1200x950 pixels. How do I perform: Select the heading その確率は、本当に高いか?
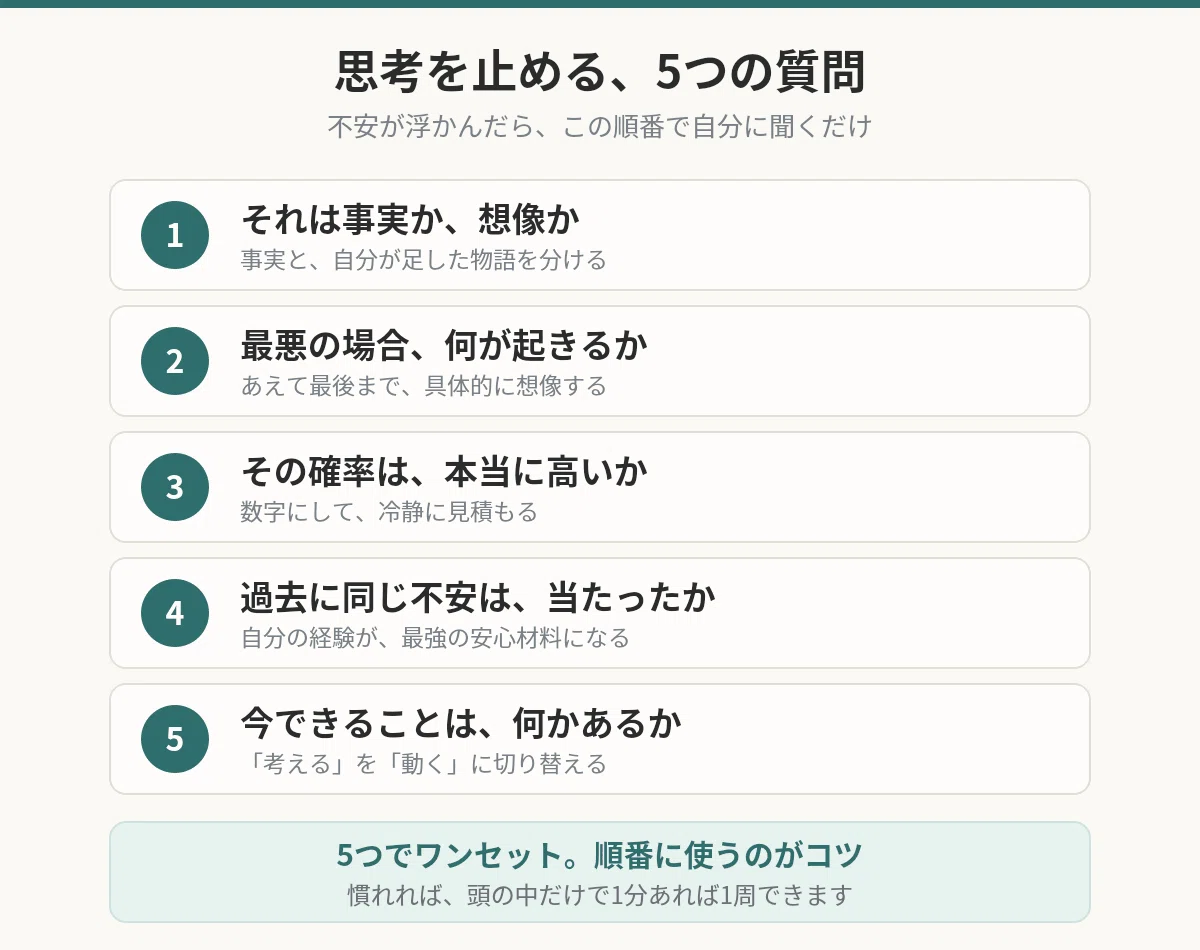pos(444,471)
